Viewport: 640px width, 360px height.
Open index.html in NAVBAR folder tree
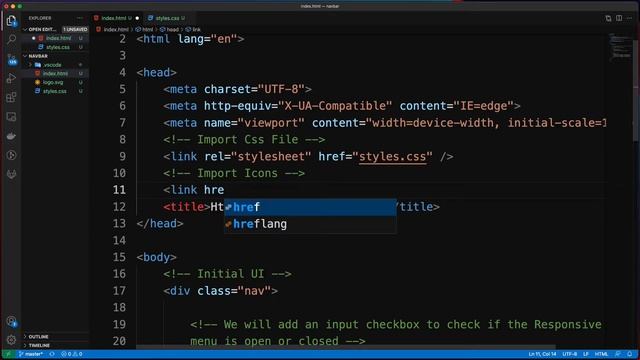(55, 73)
